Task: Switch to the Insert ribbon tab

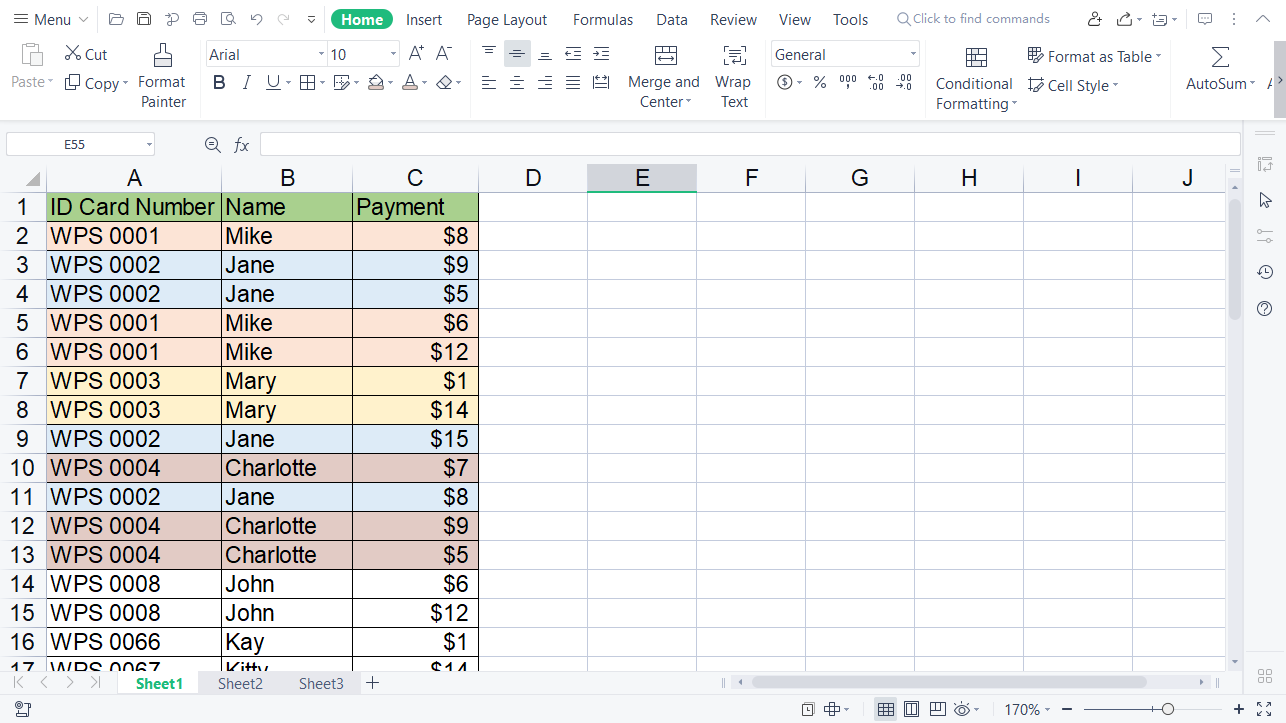Action: point(424,19)
